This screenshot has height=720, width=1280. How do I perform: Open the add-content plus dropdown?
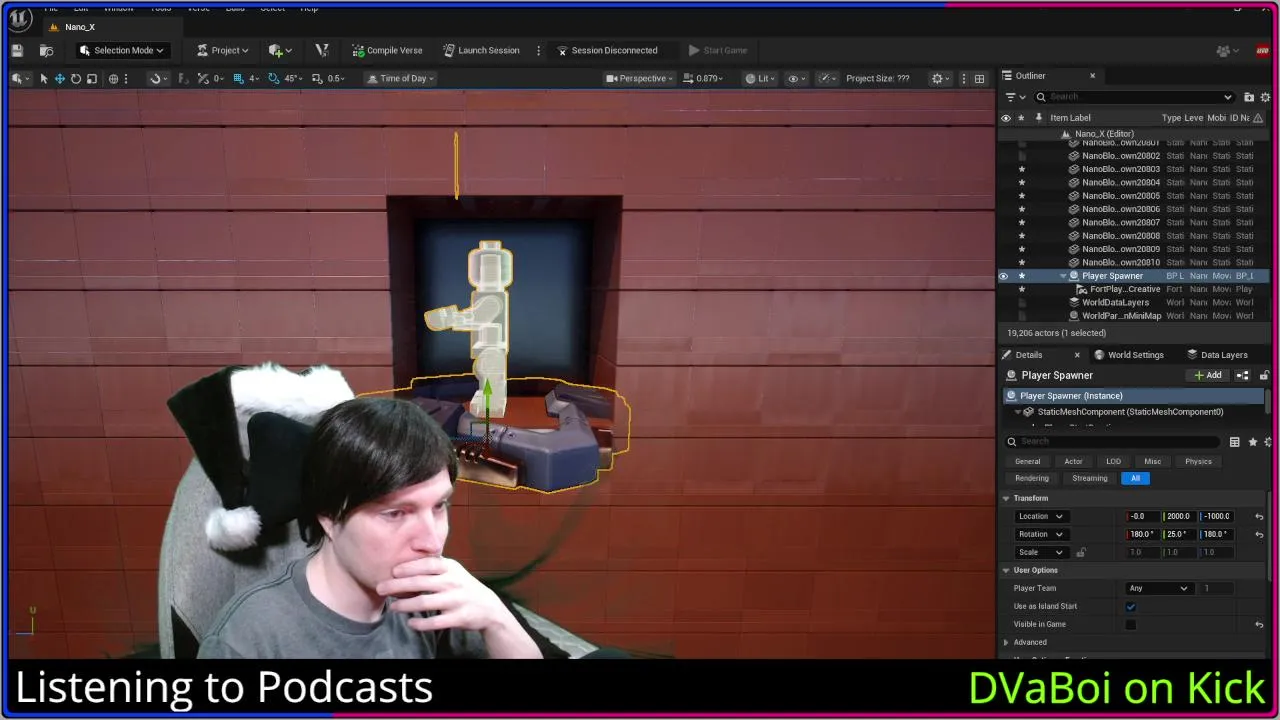[280, 50]
